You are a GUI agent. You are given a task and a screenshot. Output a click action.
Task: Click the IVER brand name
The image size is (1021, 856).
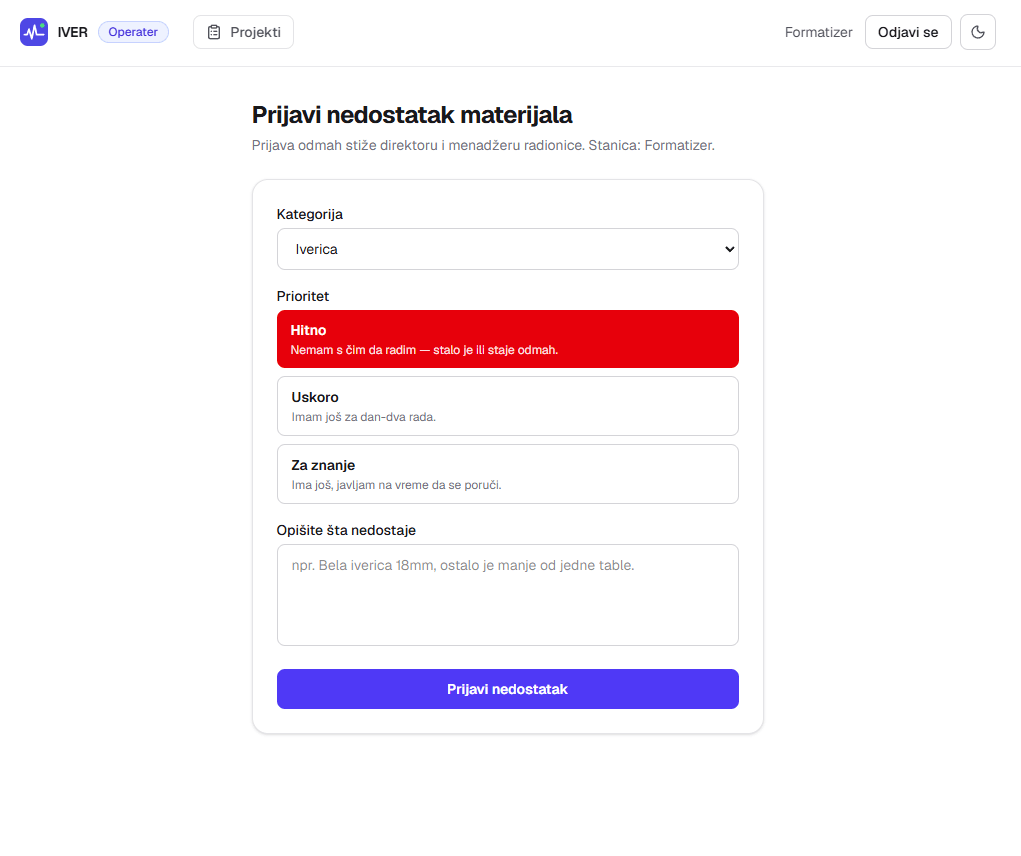pyautogui.click(x=72, y=32)
